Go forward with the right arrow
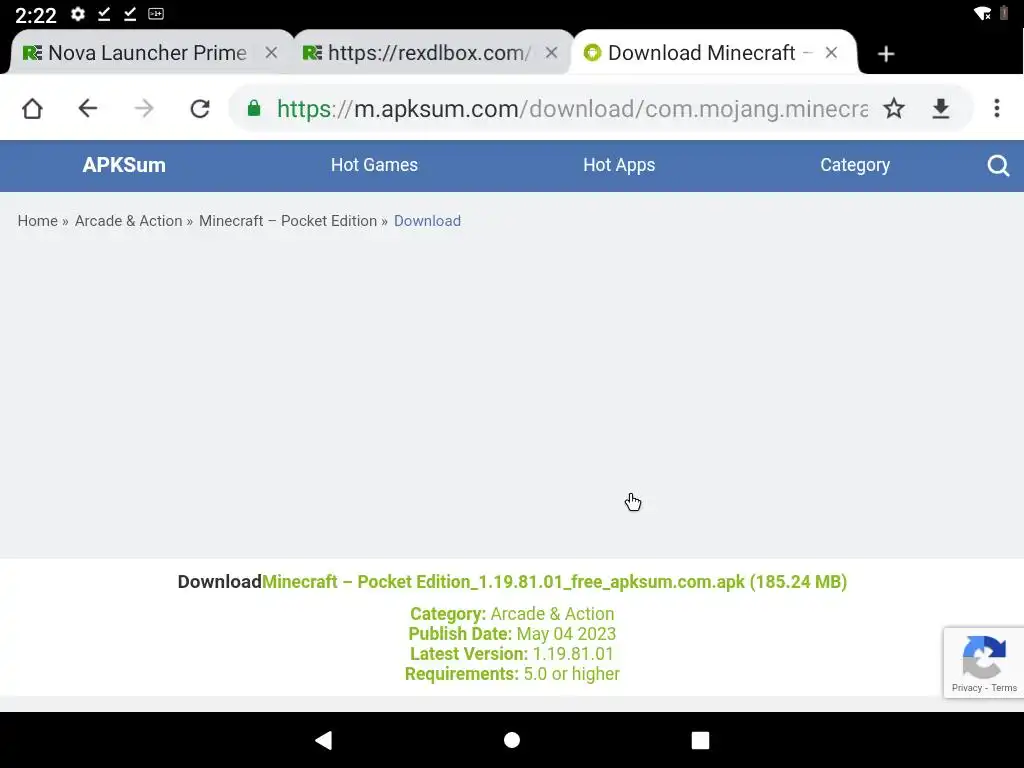Screen dimensions: 1024x768 tap(144, 108)
